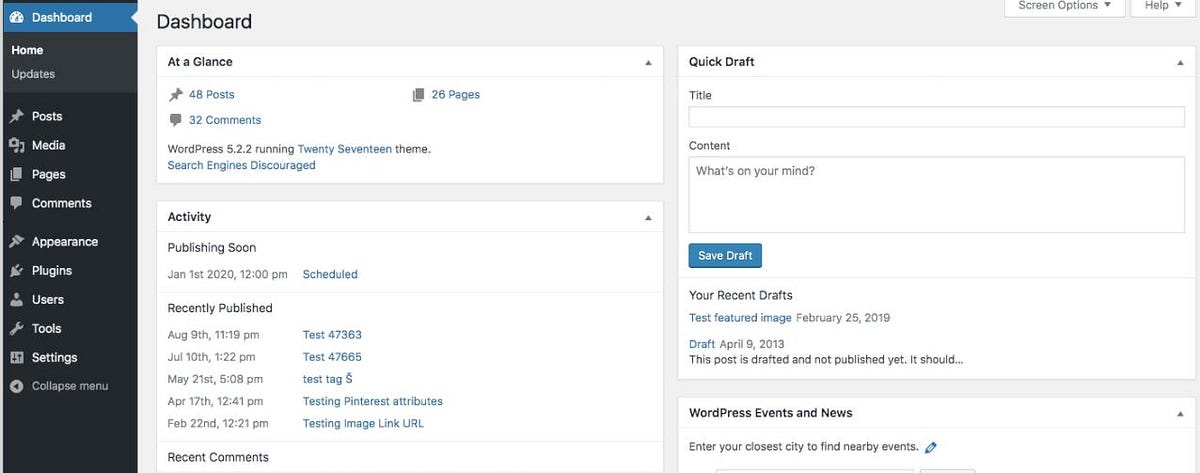Screen dimensions: 1200x473
Task: Toggle the Activity panel arrow
Action: pyautogui.click(x=648, y=217)
